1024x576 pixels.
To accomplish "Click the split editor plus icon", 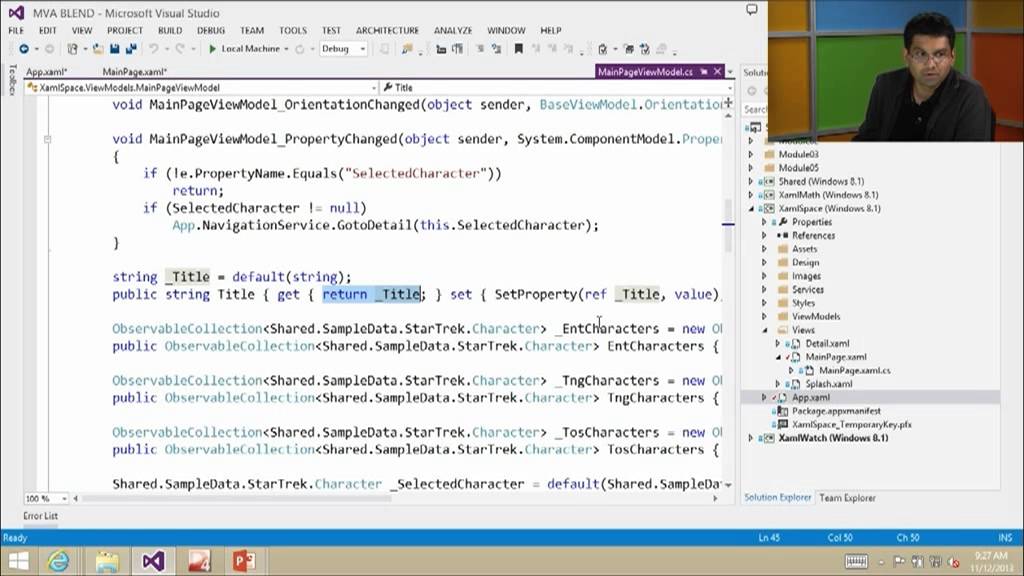I will point(728,103).
